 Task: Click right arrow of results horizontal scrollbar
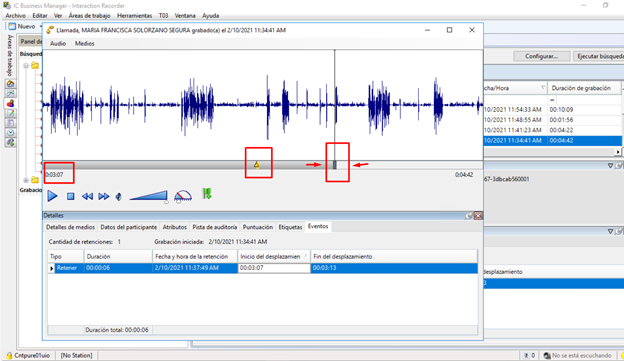[618, 152]
